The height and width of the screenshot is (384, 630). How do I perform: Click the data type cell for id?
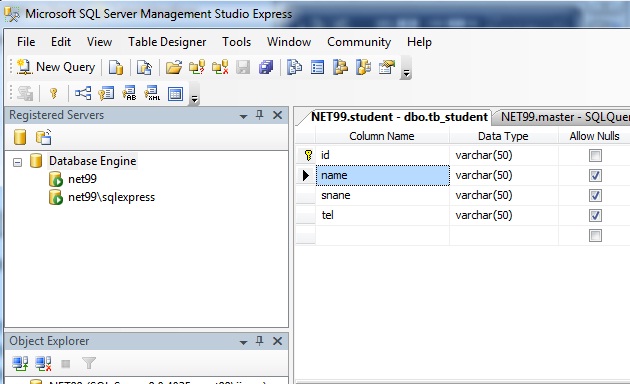[504, 155]
